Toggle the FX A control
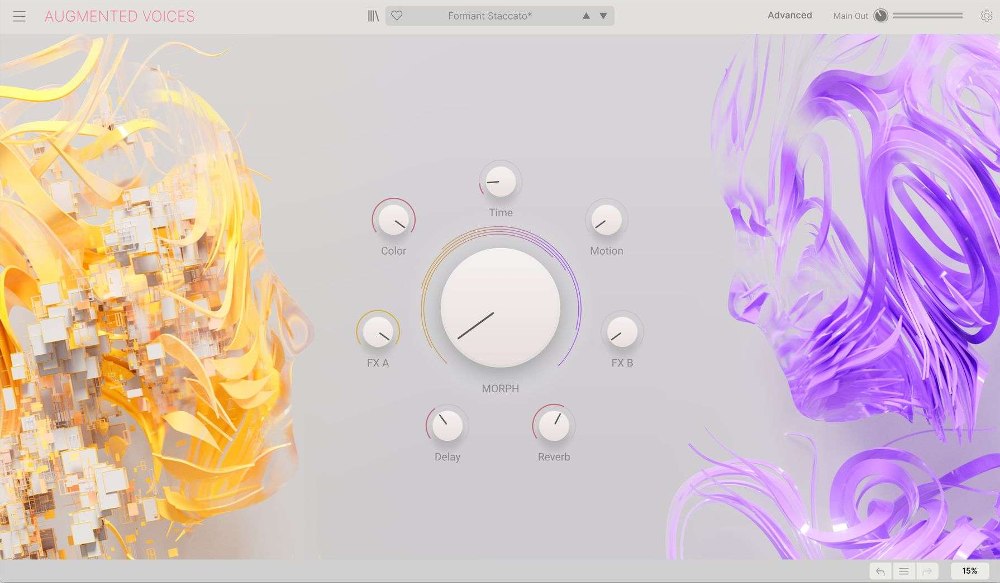This screenshot has width=1000, height=583. pos(378,334)
